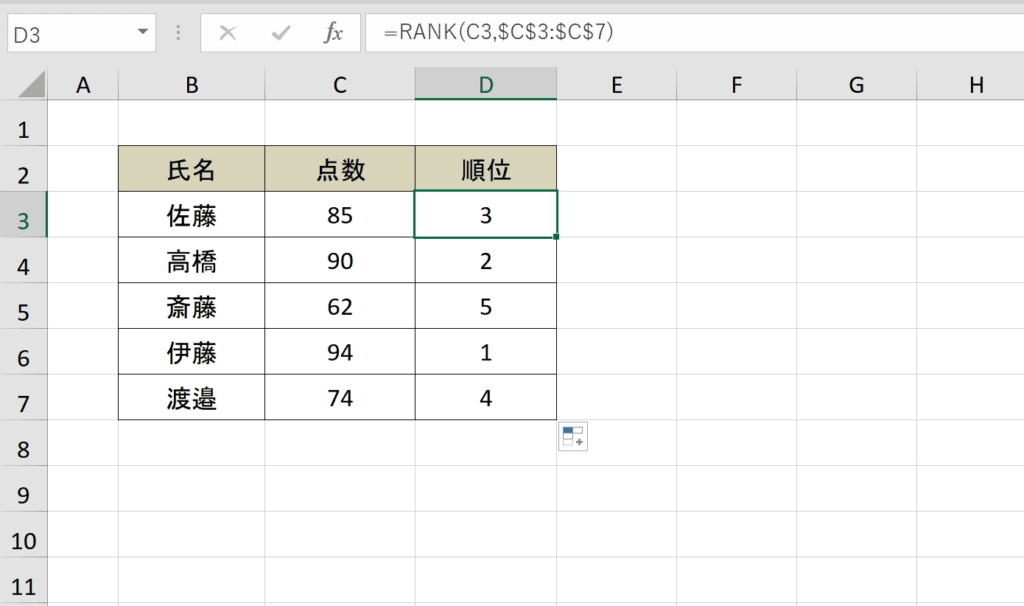Viewport: 1024px width, 606px height.
Task: Select column H header
Action: [976, 86]
